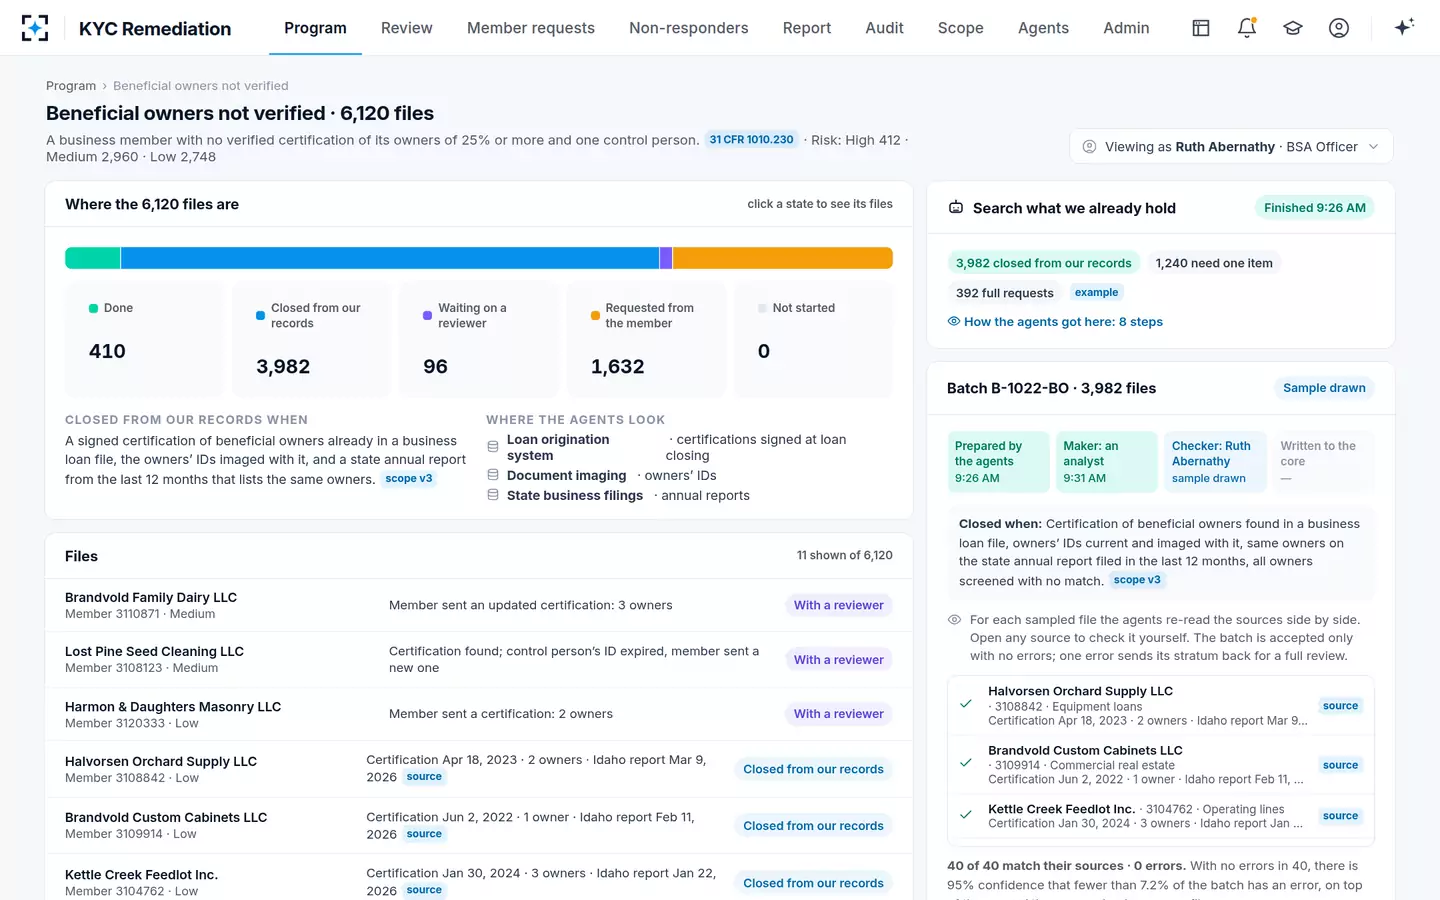Go to the Non-responders tab
Screen dimensions: 1440x900
tap(689, 28)
